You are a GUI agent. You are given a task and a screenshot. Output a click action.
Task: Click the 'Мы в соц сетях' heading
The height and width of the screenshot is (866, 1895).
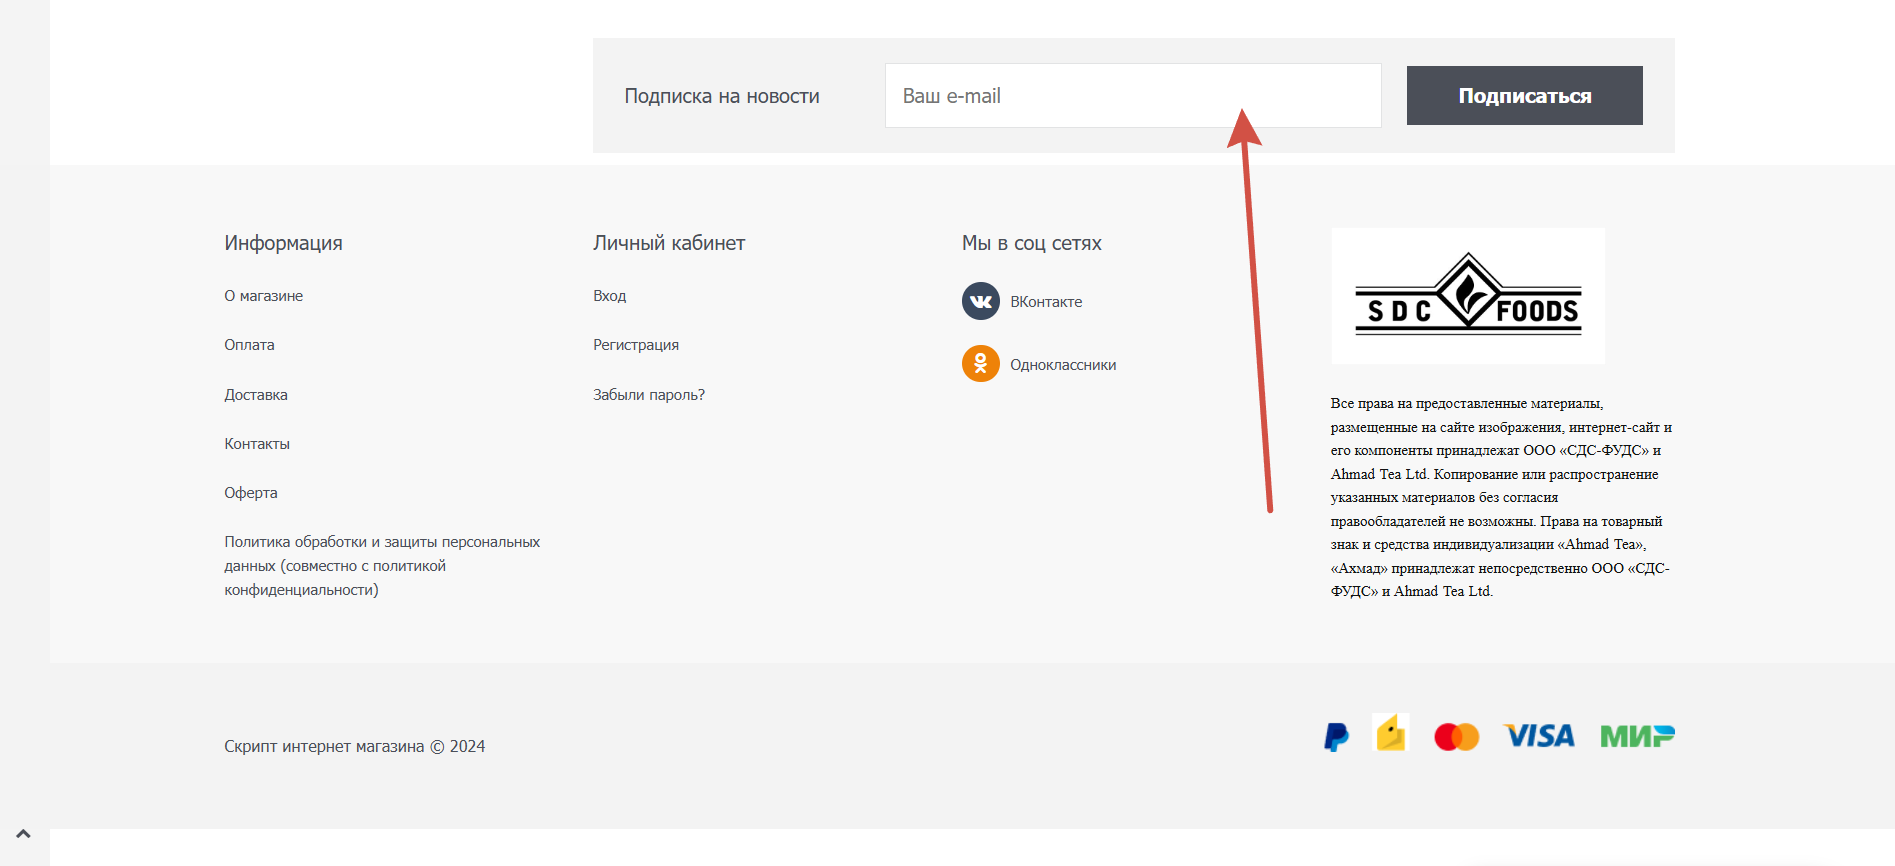1032,243
